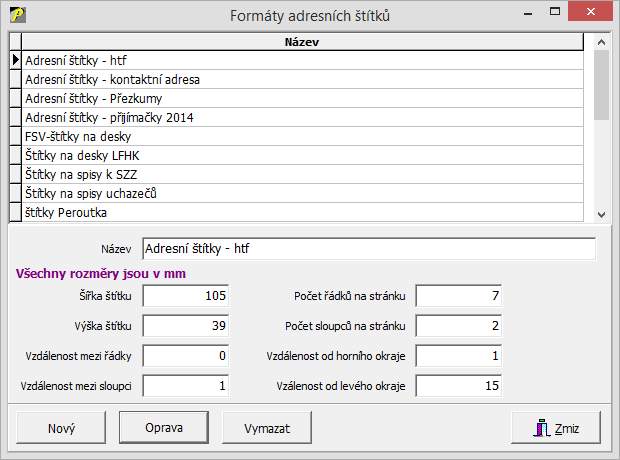Click Vzálenost od levého okraje field
The width and height of the screenshot is (620, 460).
tap(459, 386)
